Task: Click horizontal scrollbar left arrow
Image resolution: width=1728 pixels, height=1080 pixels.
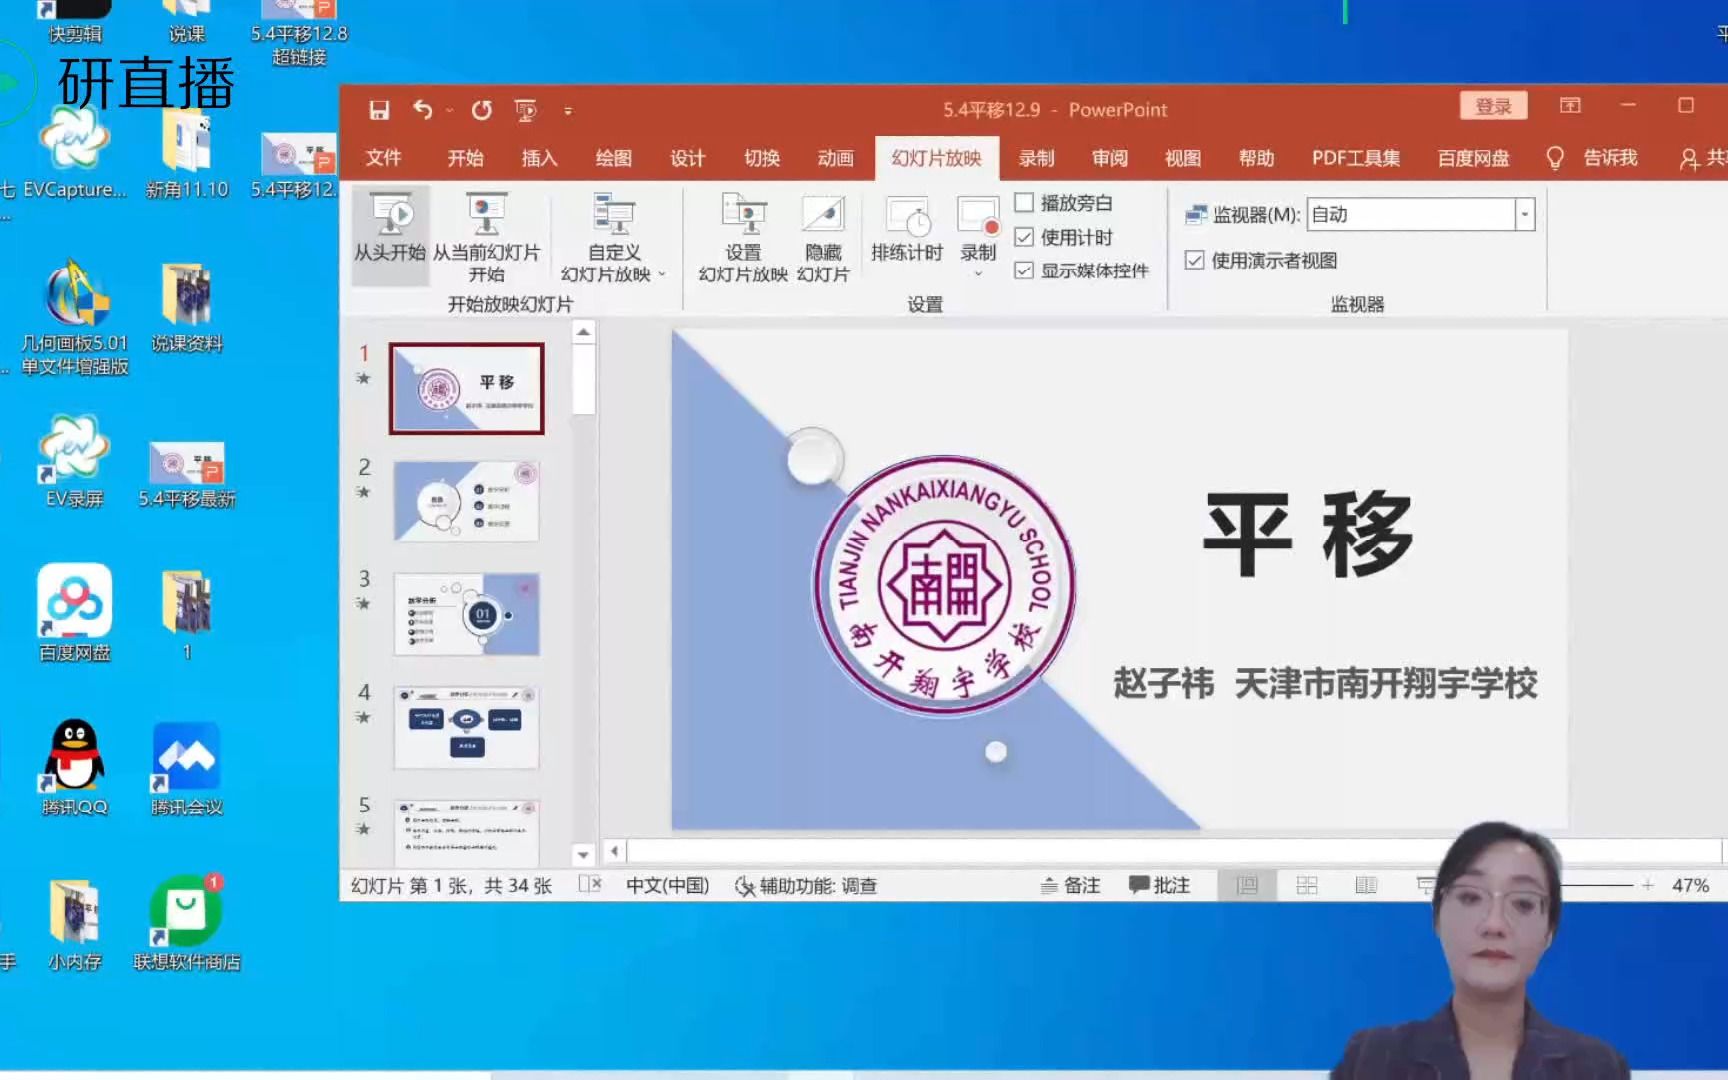Action: pyautogui.click(x=614, y=852)
